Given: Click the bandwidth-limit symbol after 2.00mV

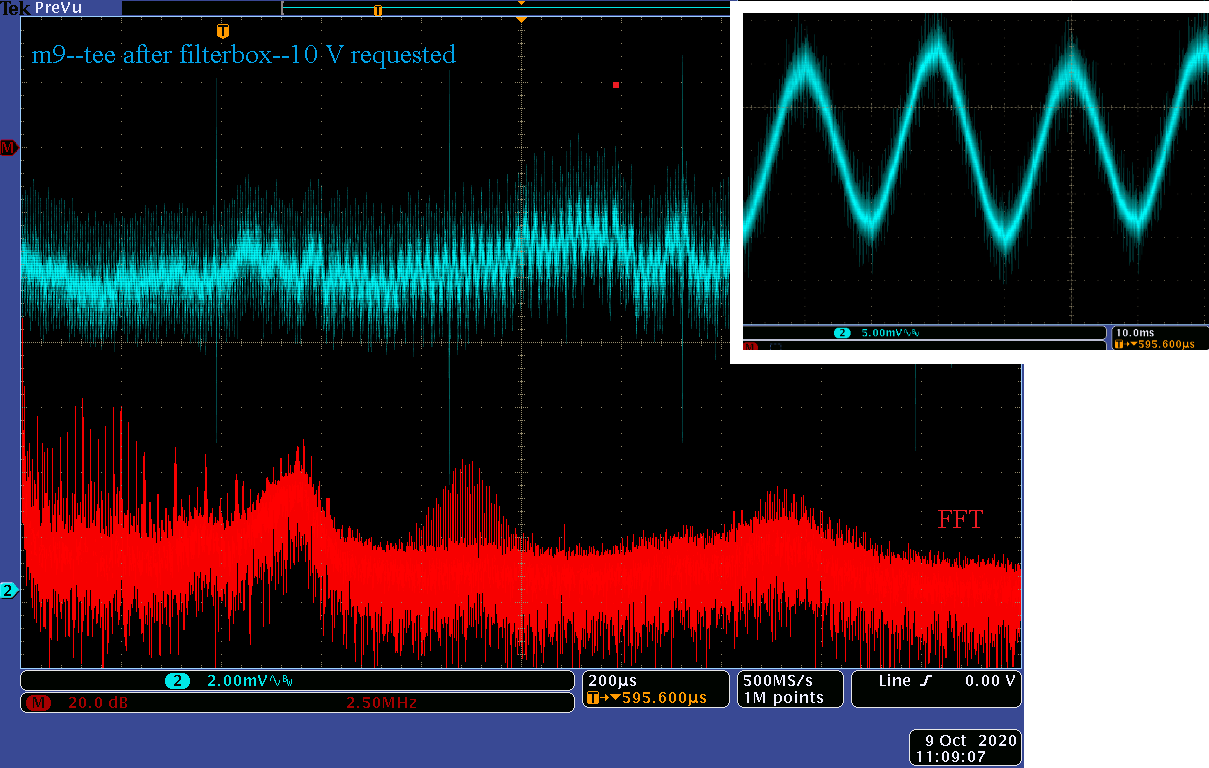Looking at the screenshot, I should click(x=287, y=682).
